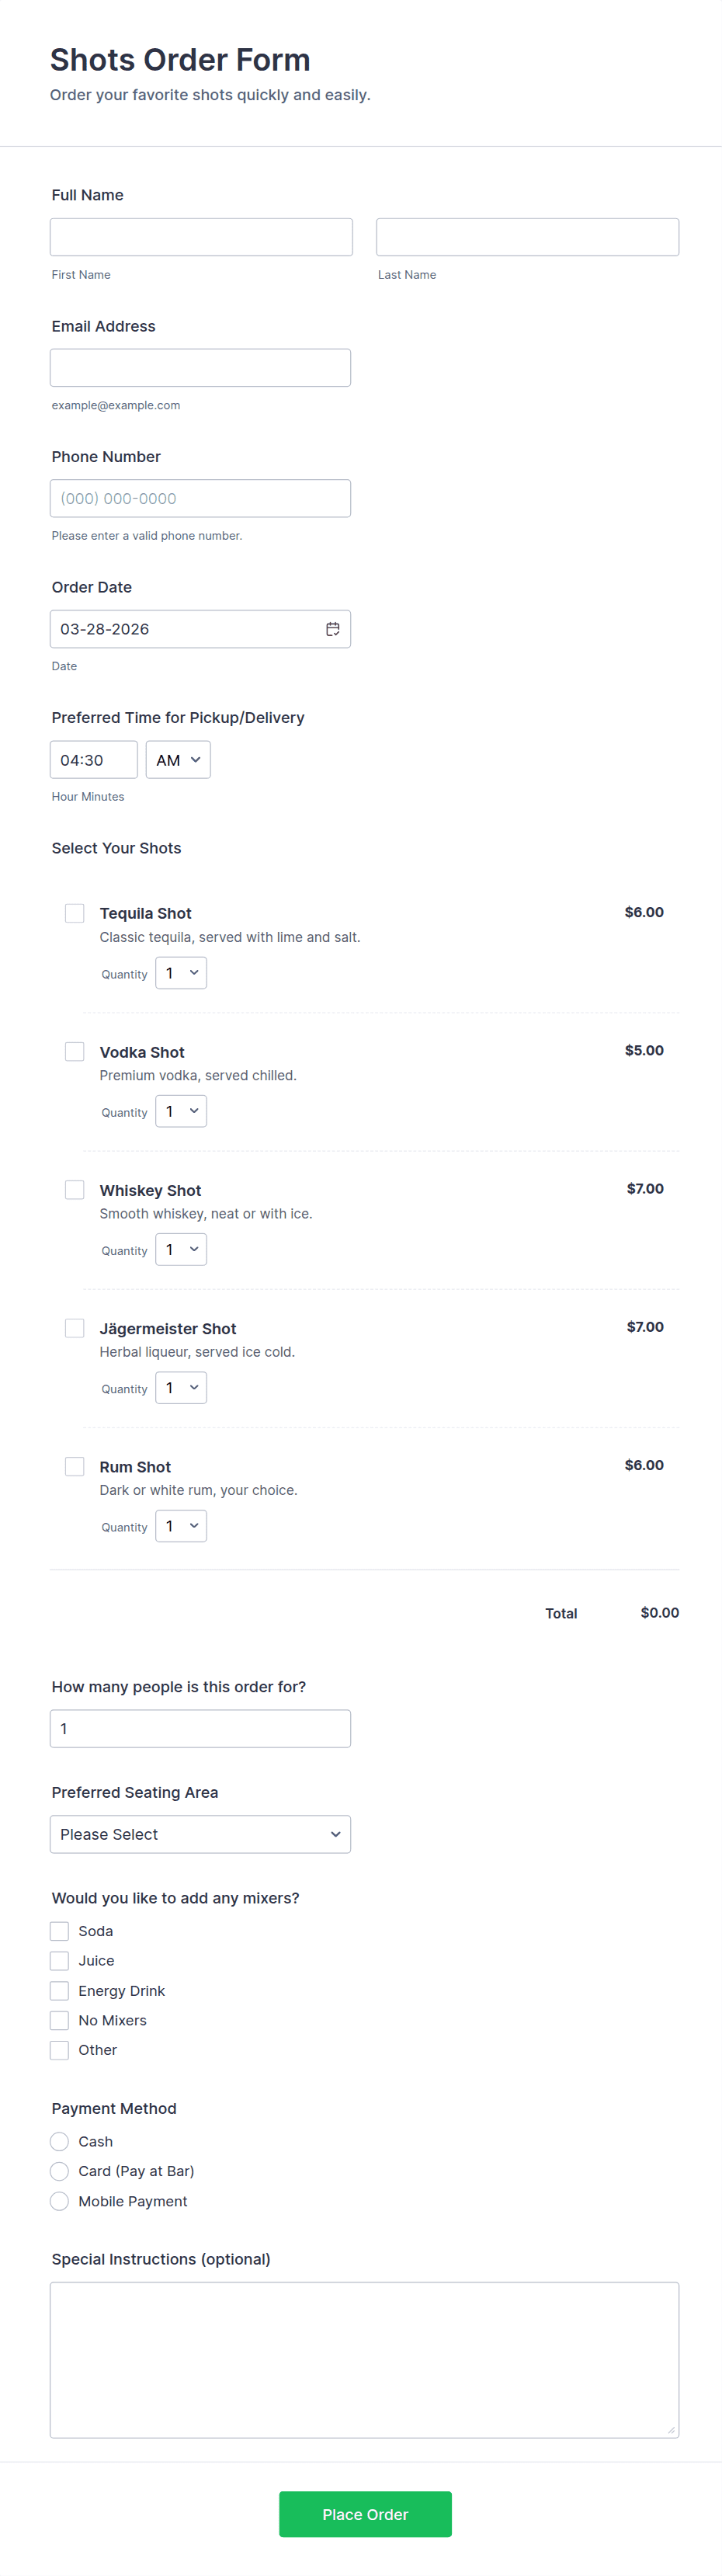Click the Email Address field
722x2576 pixels.
200,368
